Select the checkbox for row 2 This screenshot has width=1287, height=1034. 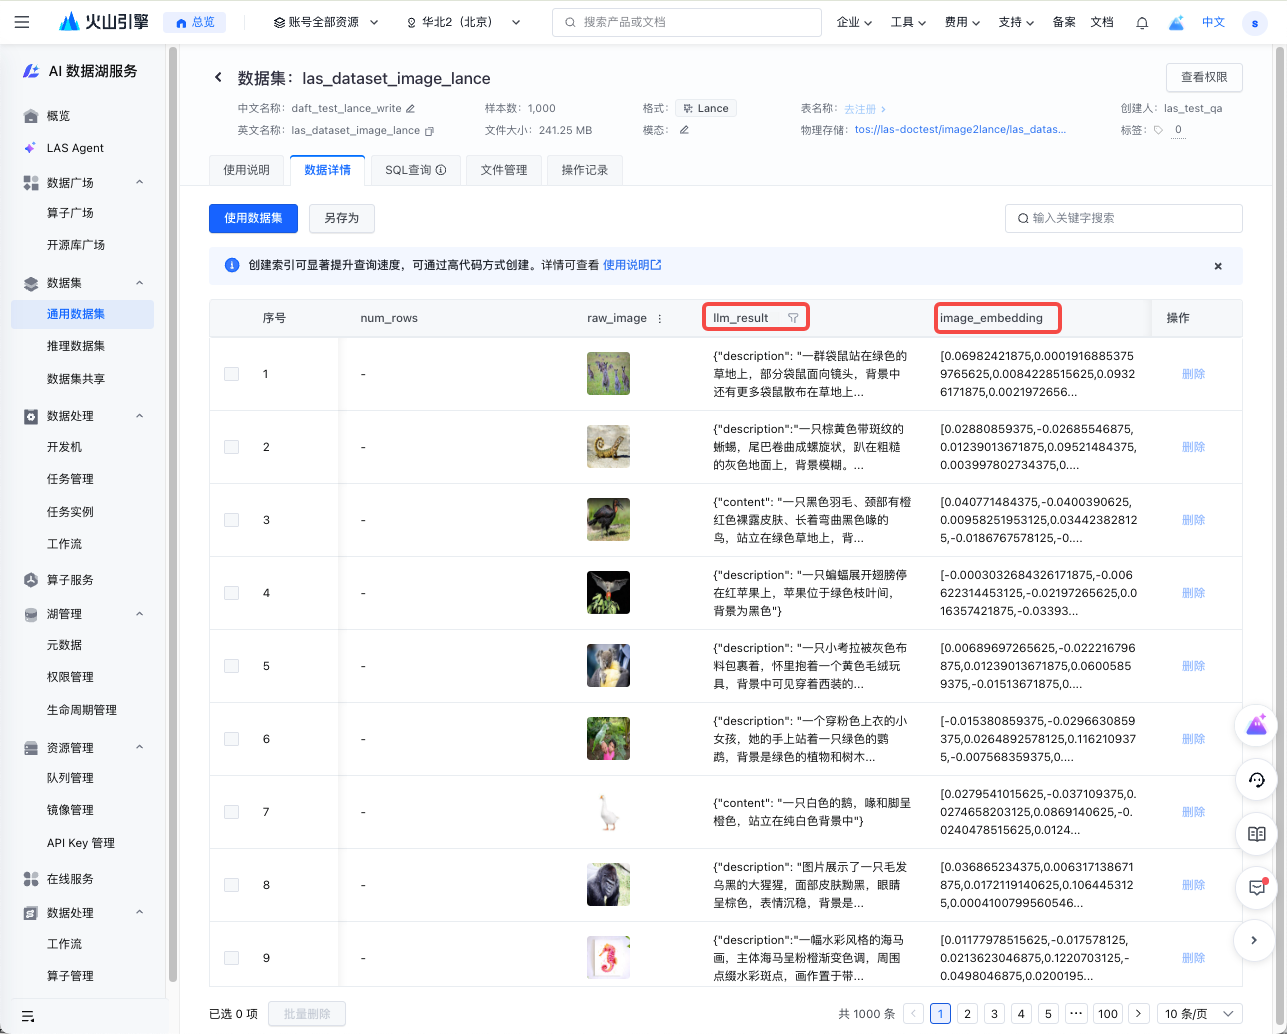click(x=232, y=447)
